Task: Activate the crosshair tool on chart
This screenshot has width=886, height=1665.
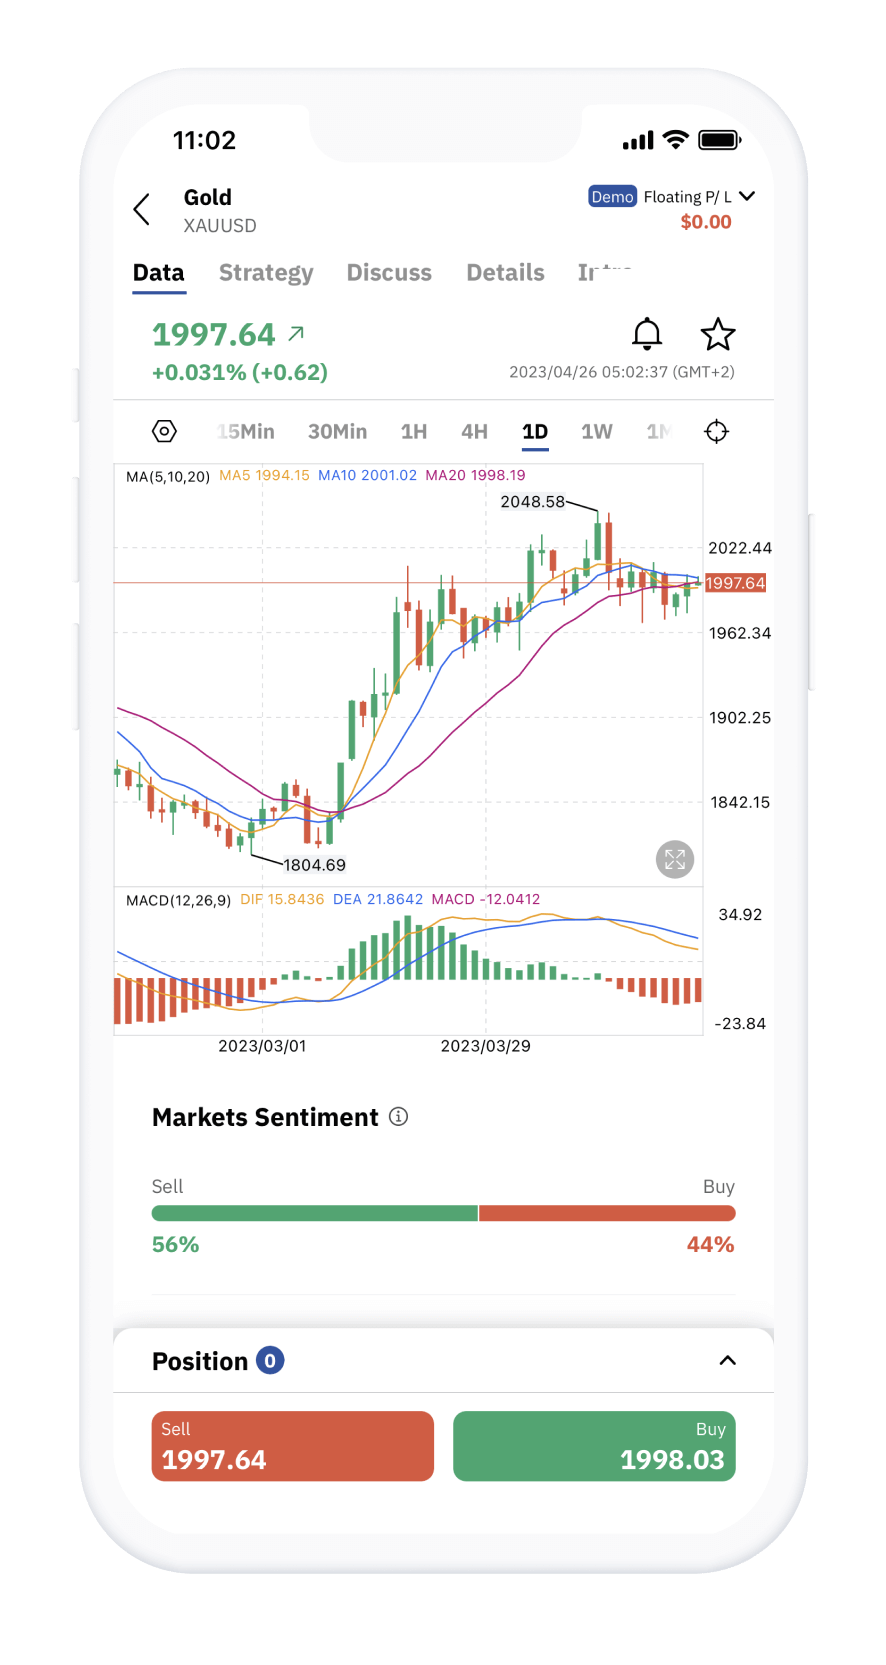Action: [716, 431]
